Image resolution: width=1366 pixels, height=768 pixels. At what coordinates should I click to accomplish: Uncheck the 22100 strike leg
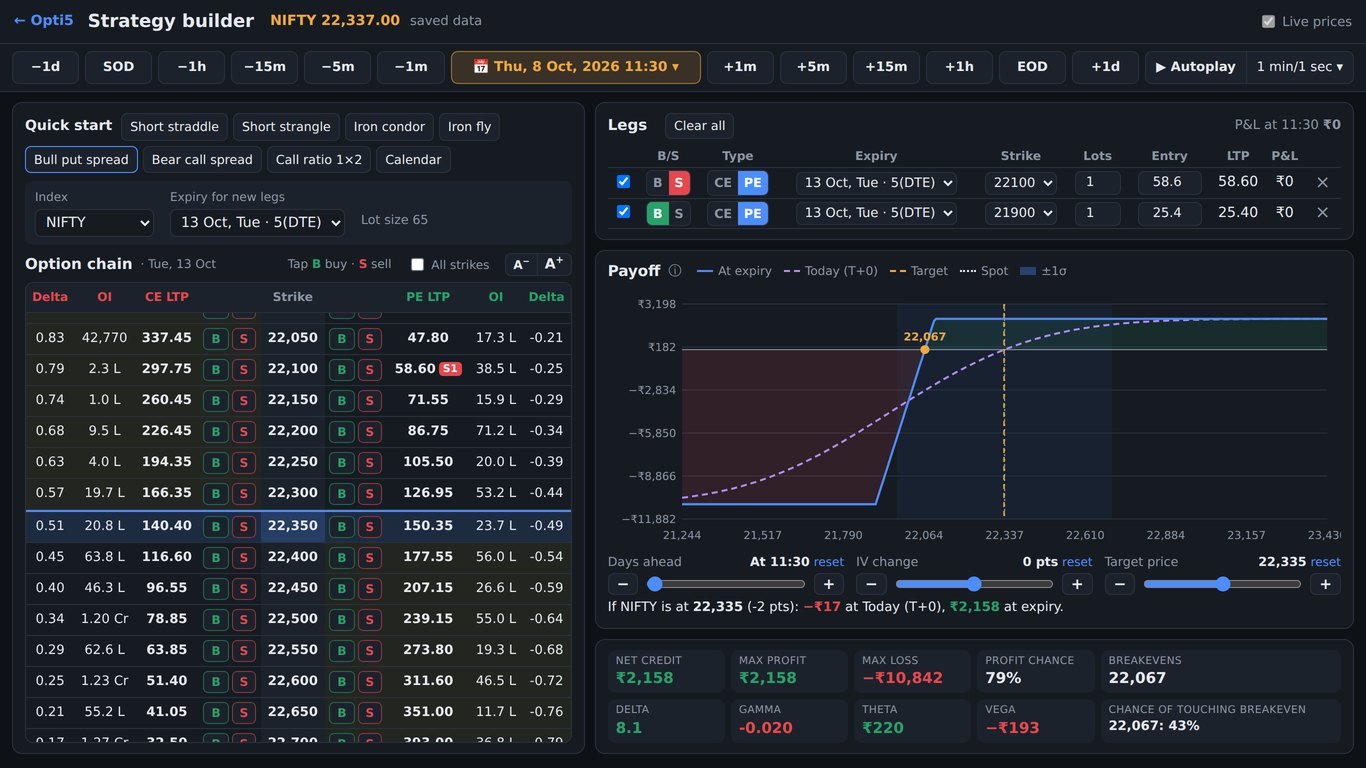point(623,182)
